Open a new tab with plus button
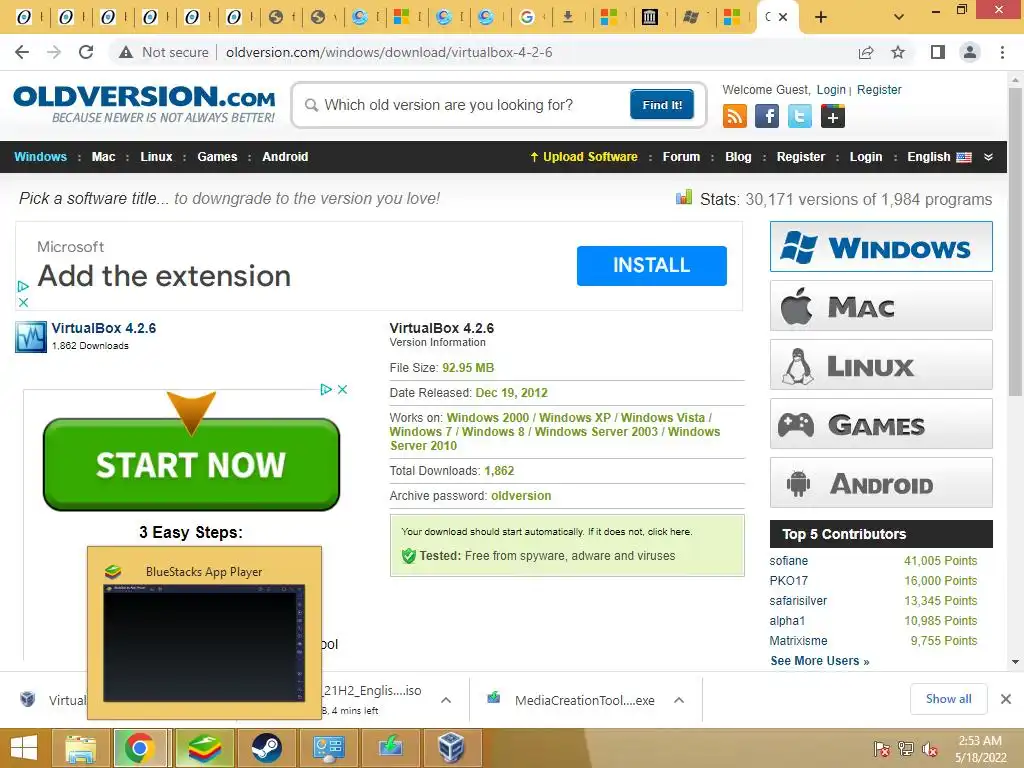 click(x=821, y=17)
